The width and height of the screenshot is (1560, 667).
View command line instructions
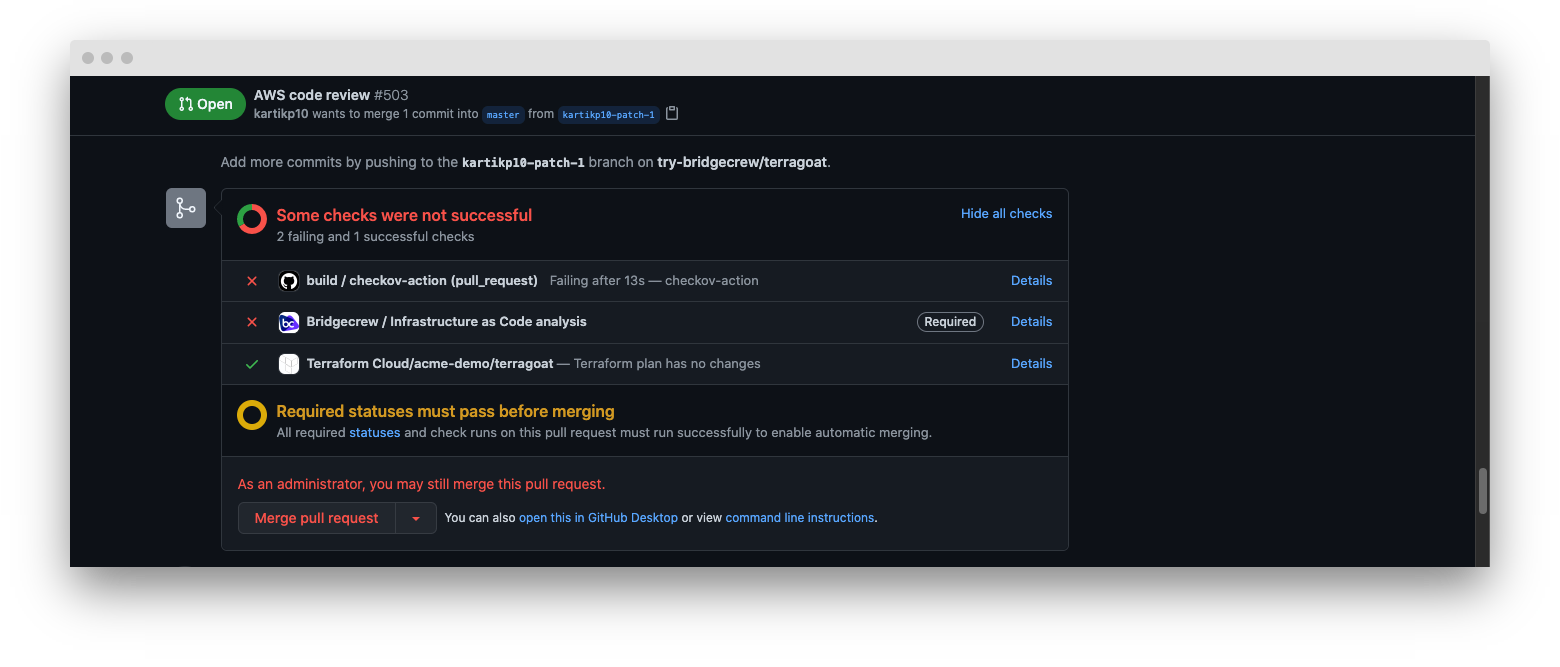coord(800,518)
